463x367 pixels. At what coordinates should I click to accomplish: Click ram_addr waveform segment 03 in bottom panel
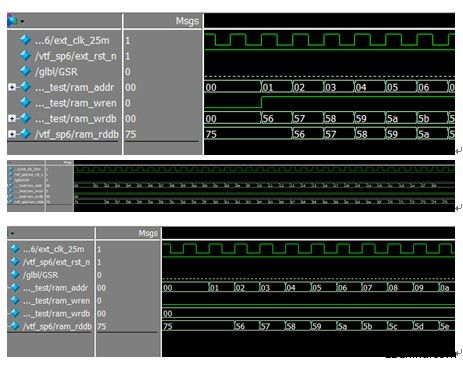tap(272, 287)
